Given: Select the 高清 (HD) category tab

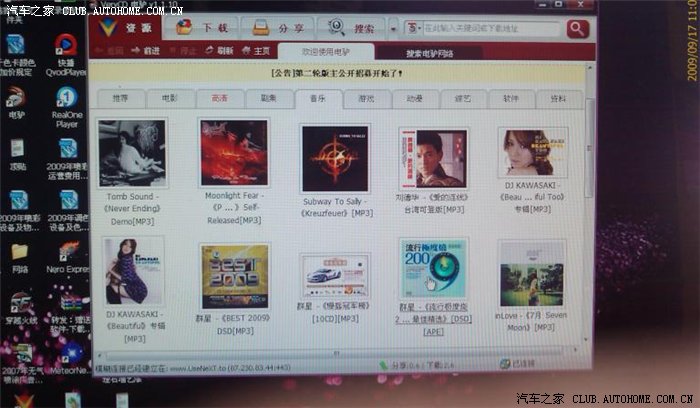Looking at the screenshot, I should (x=218, y=98).
